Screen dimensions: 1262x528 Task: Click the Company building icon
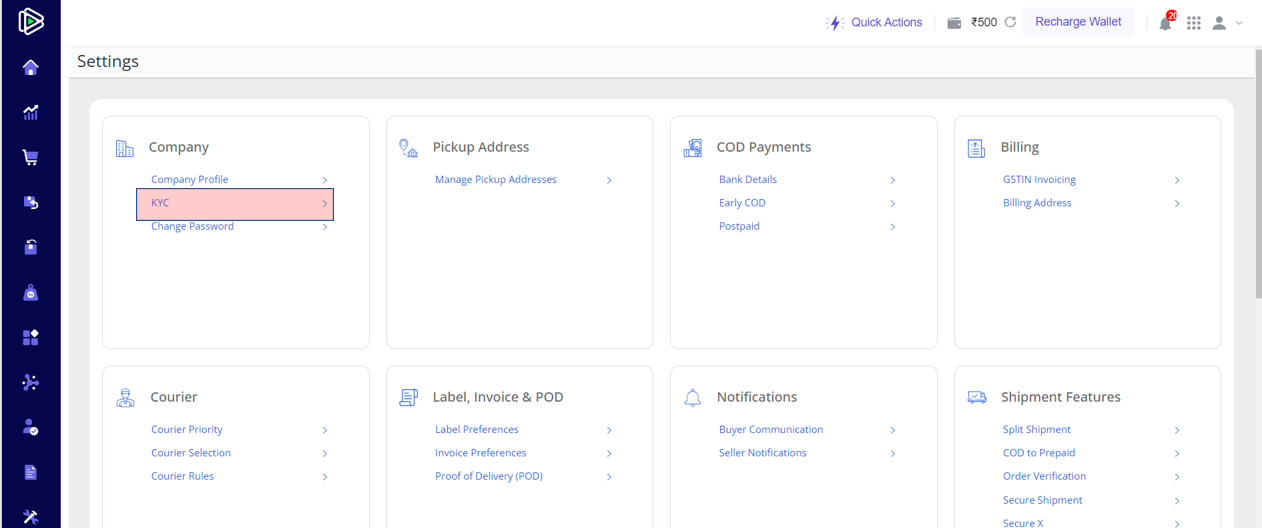coord(124,148)
